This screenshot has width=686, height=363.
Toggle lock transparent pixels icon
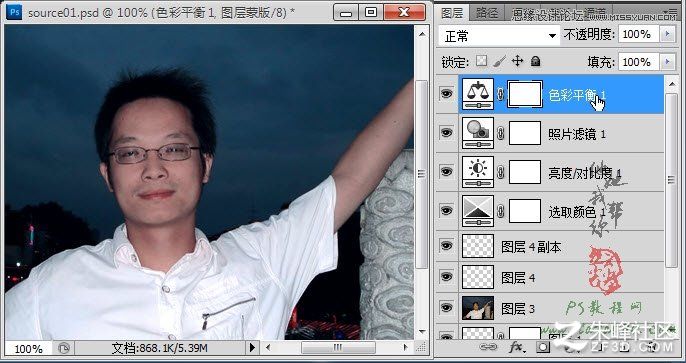tap(482, 61)
